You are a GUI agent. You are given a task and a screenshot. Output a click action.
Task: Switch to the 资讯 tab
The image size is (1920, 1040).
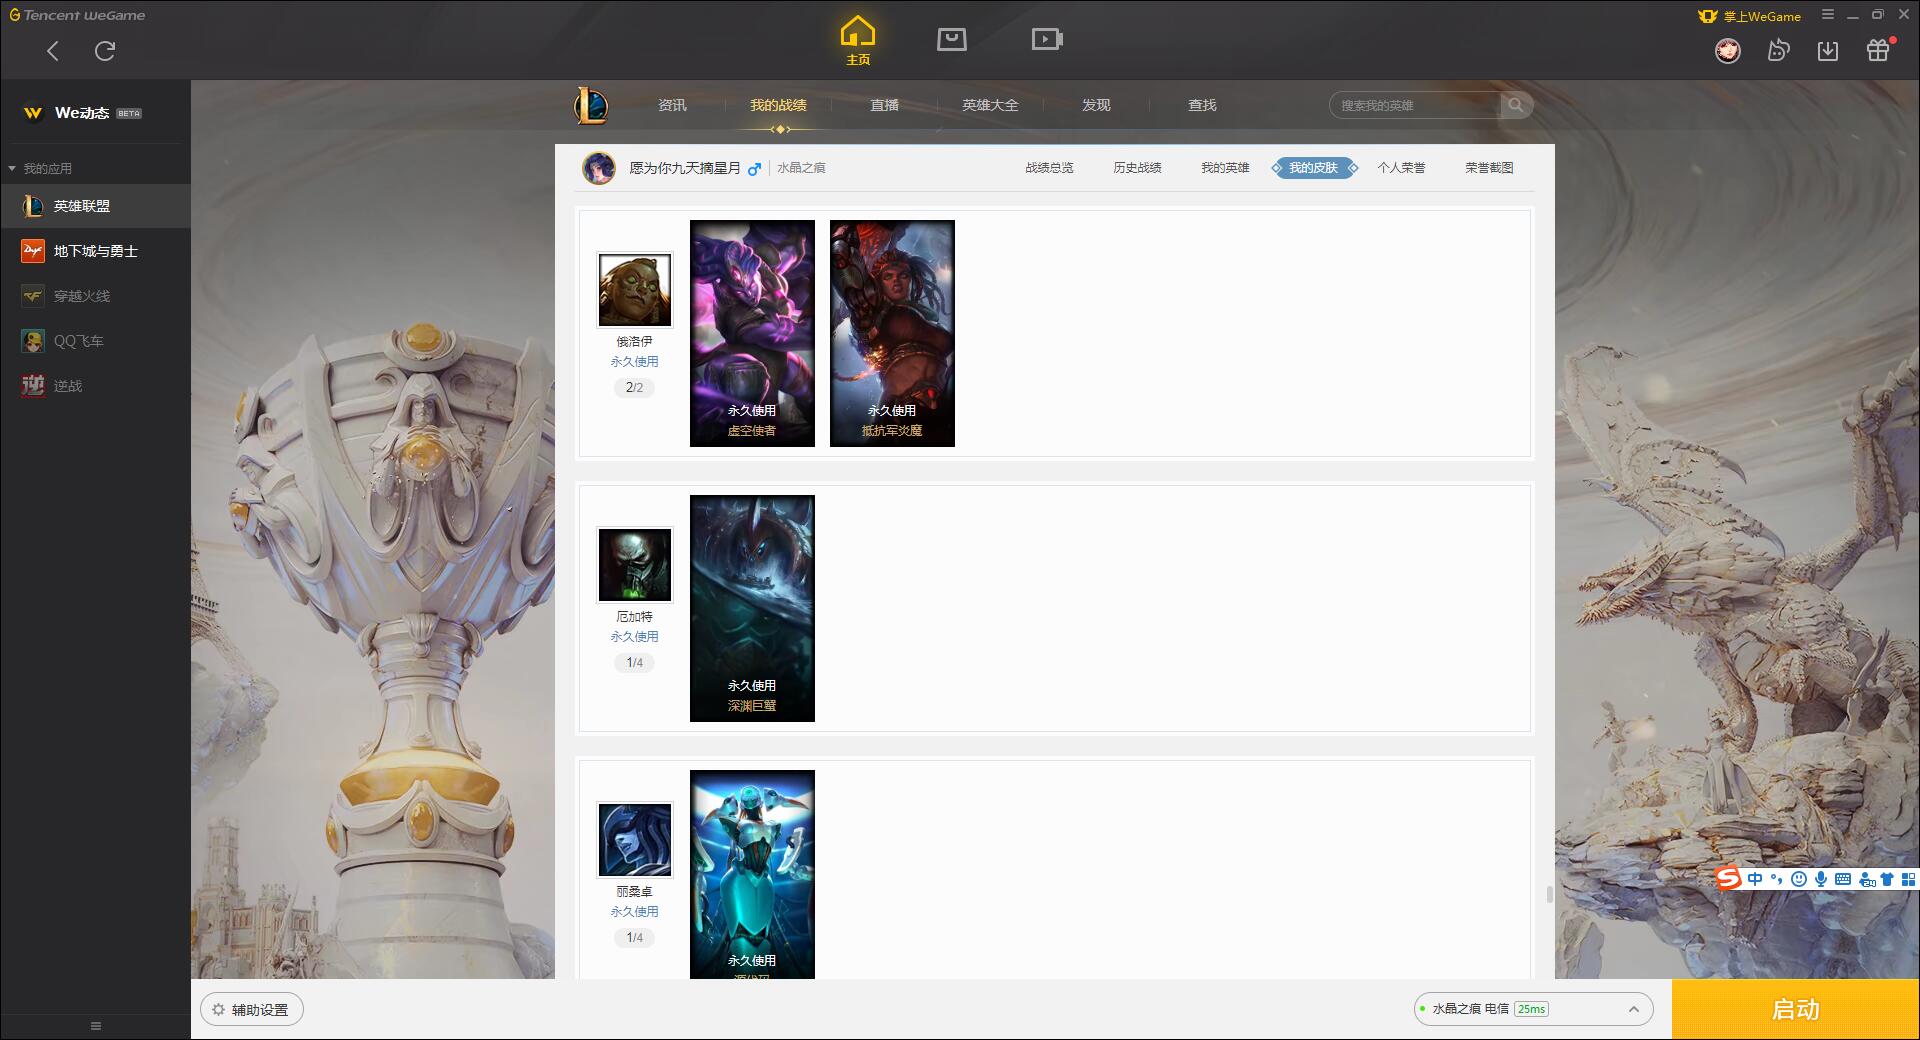[672, 105]
